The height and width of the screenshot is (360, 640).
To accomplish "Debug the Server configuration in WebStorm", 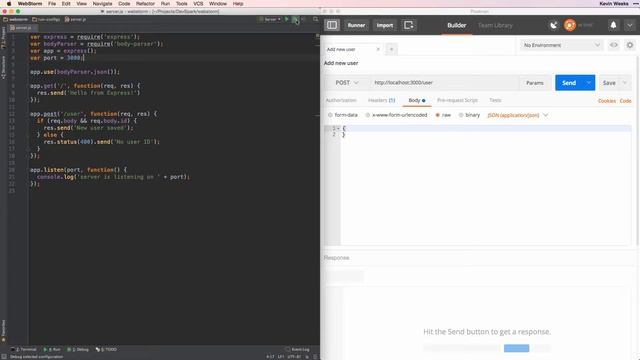I will (295, 19).
